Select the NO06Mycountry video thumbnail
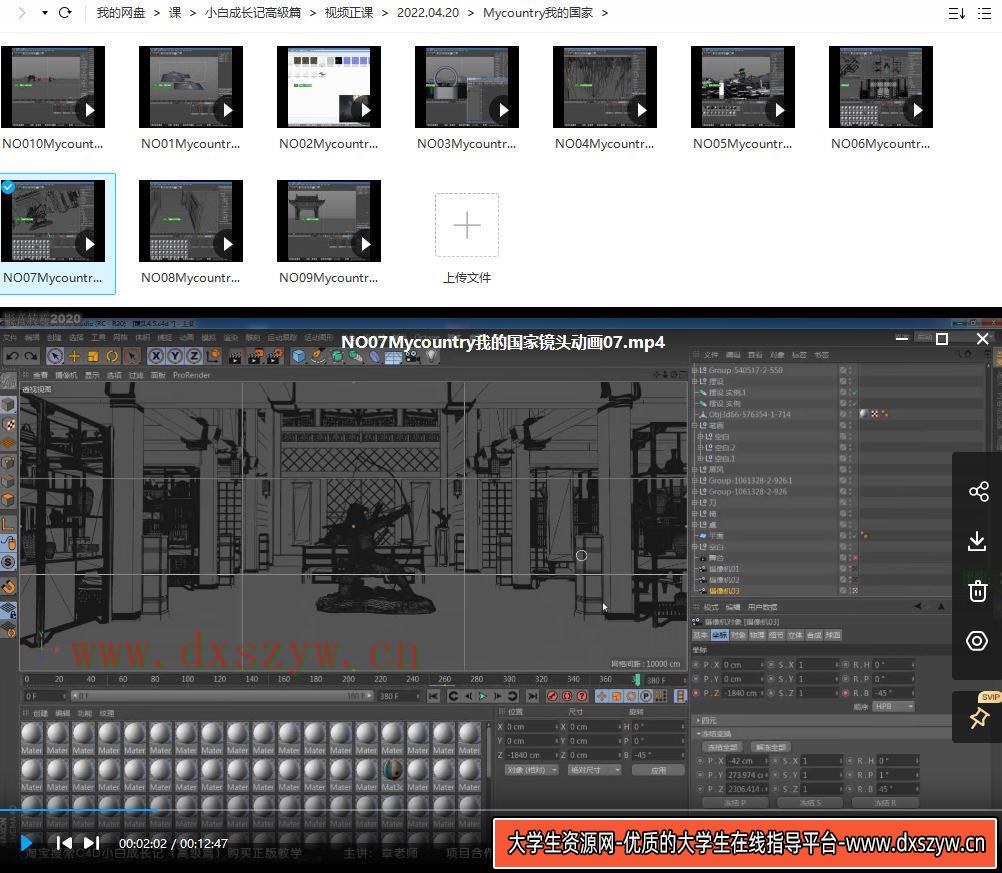 [x=881, y=87]
